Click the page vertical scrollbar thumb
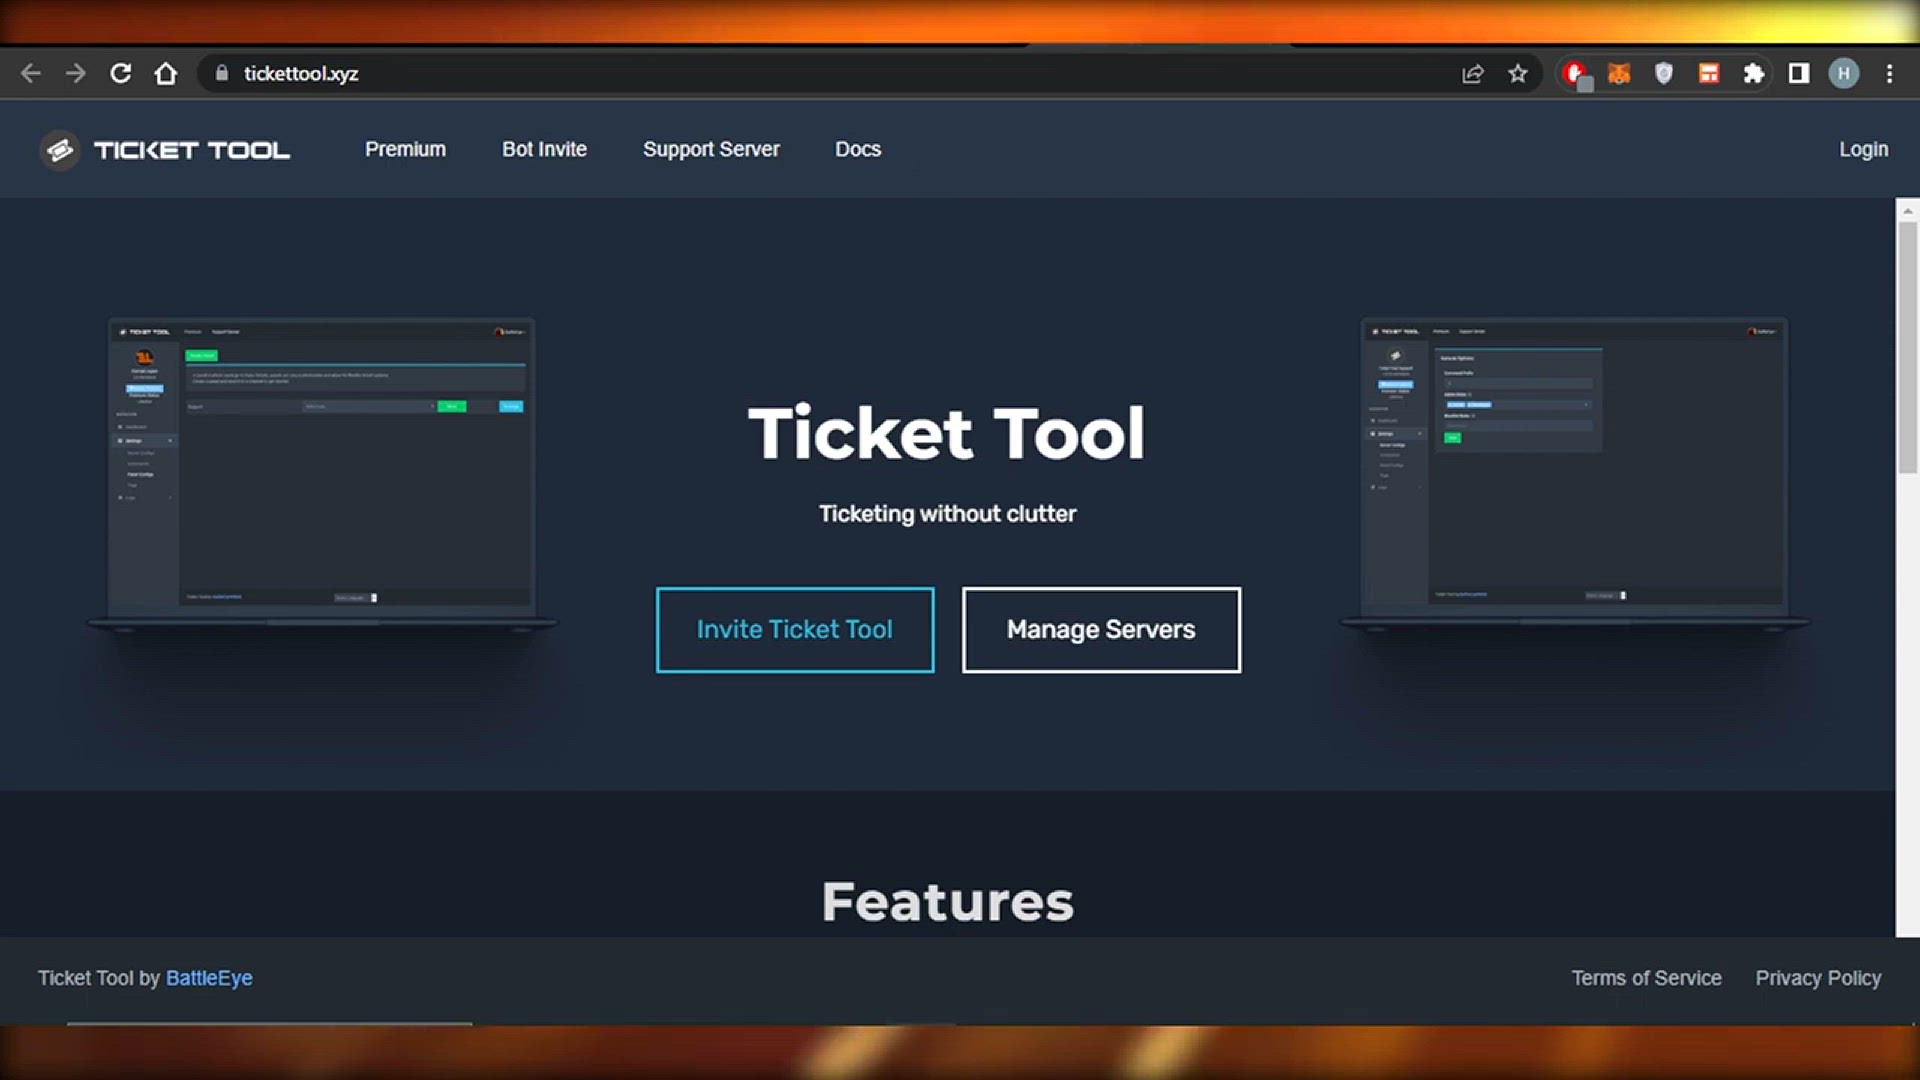The height and width of the screenshot is (1080, 1920). [x=1908, y=347]
